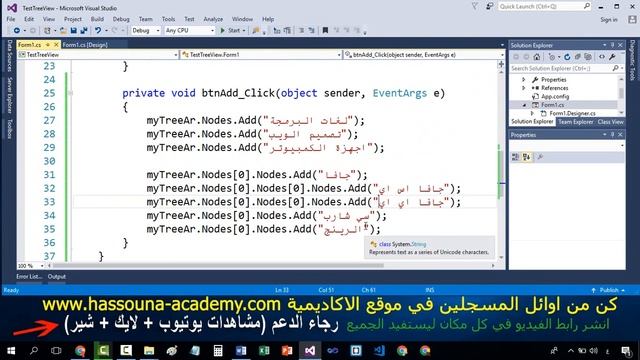Open the Tools menu
The width and height of the screenshot is (640, 360).
click(168, 19)
